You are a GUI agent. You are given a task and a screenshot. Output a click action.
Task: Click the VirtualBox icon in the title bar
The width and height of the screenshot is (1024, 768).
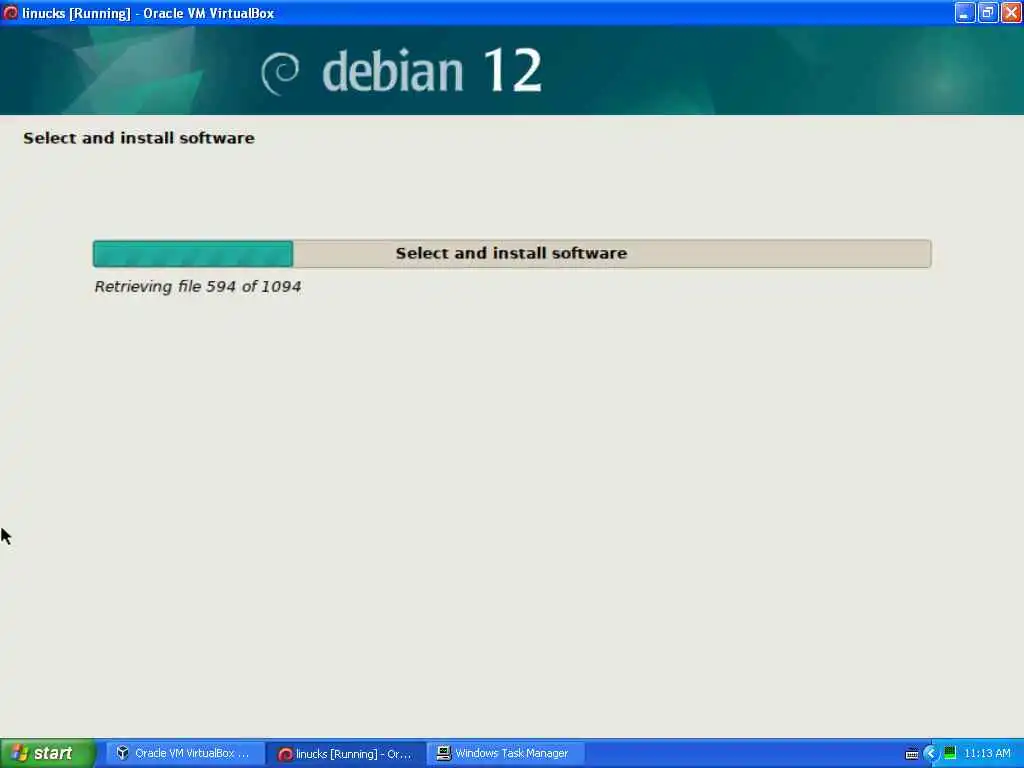[x=10, y=12]
